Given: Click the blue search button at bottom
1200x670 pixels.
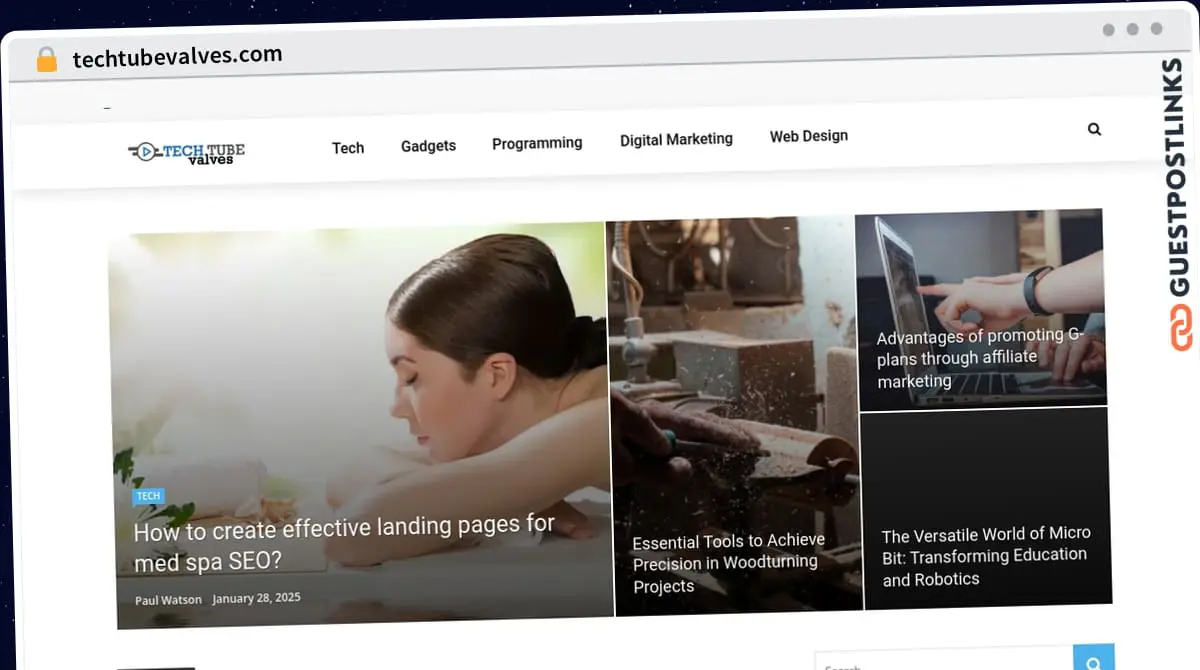Looking at the screenshot, I should [1093, 659].
